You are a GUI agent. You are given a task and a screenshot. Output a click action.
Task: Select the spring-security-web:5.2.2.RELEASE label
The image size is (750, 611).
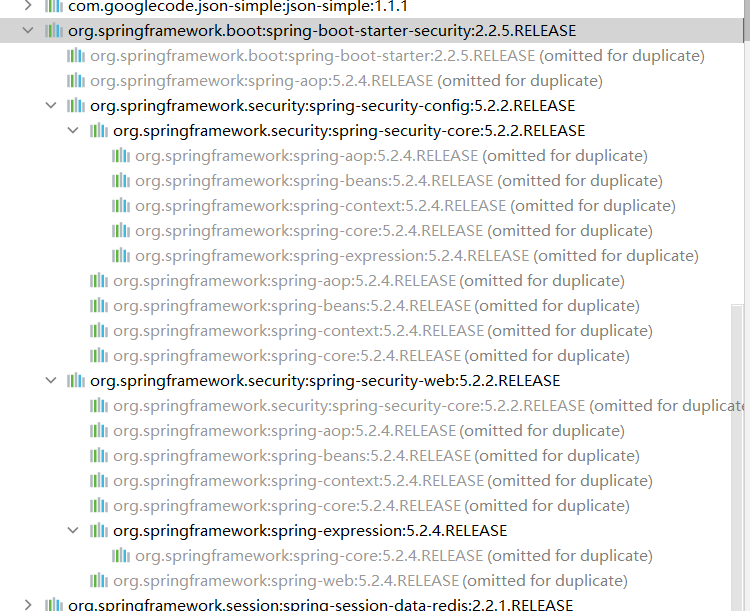click(x=325, y=381)
